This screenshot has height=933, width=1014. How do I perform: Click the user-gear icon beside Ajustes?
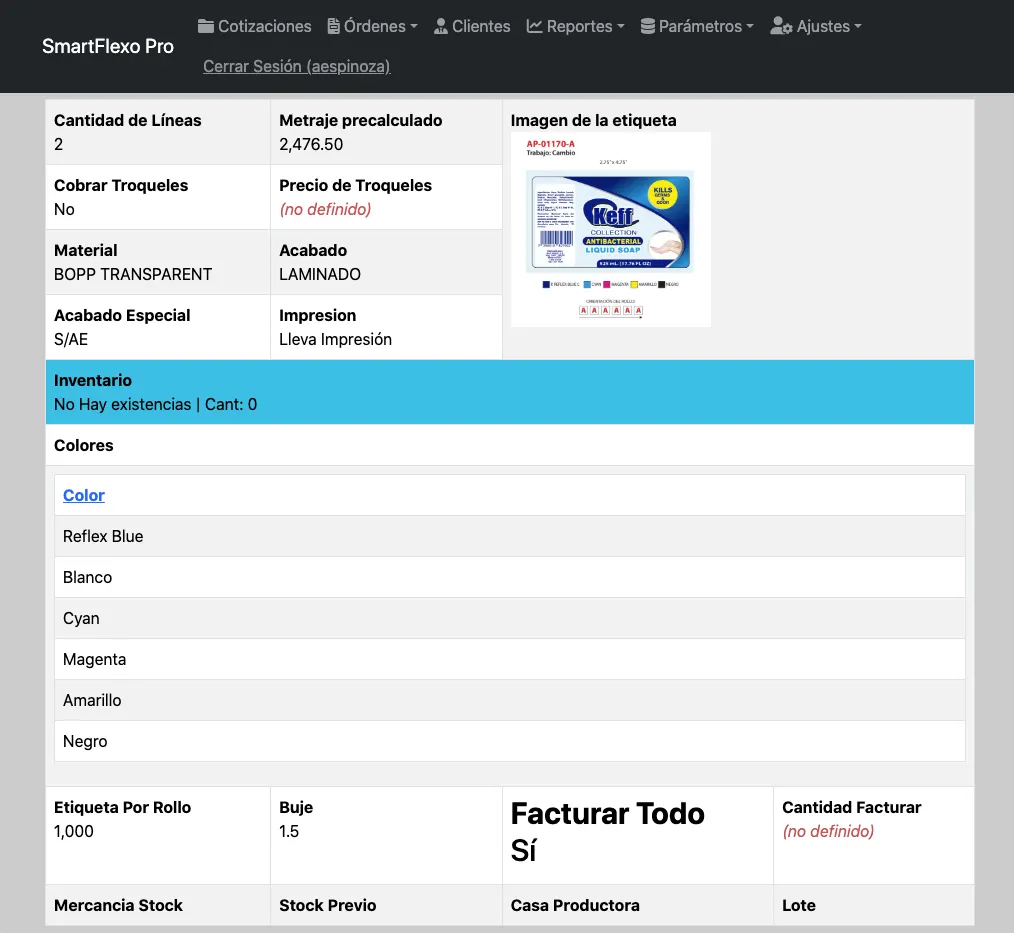[781, 27]
